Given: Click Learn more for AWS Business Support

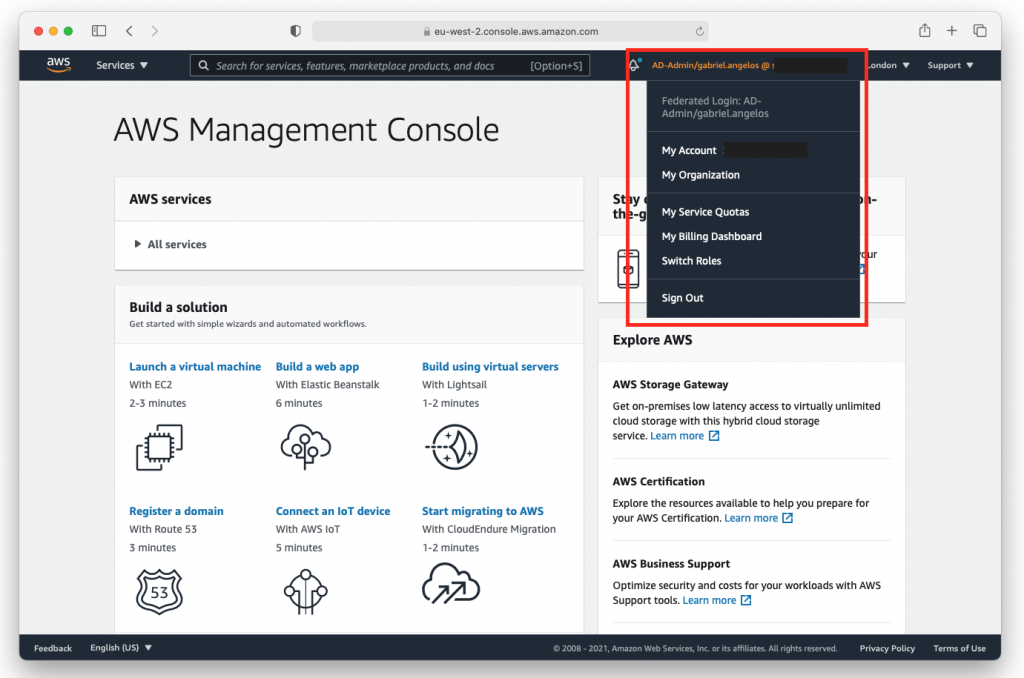Looking at the screenshot, I should click(717, 600).
